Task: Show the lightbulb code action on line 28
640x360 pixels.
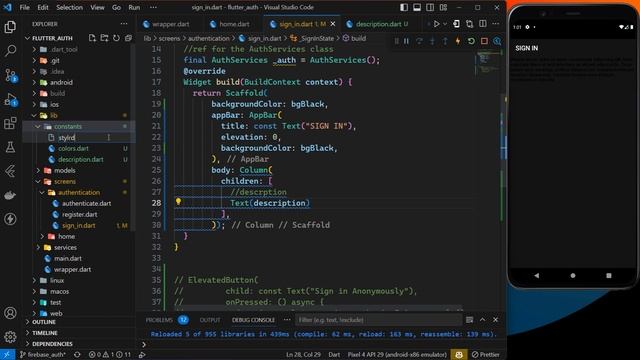Action: [x=178, y=201]
